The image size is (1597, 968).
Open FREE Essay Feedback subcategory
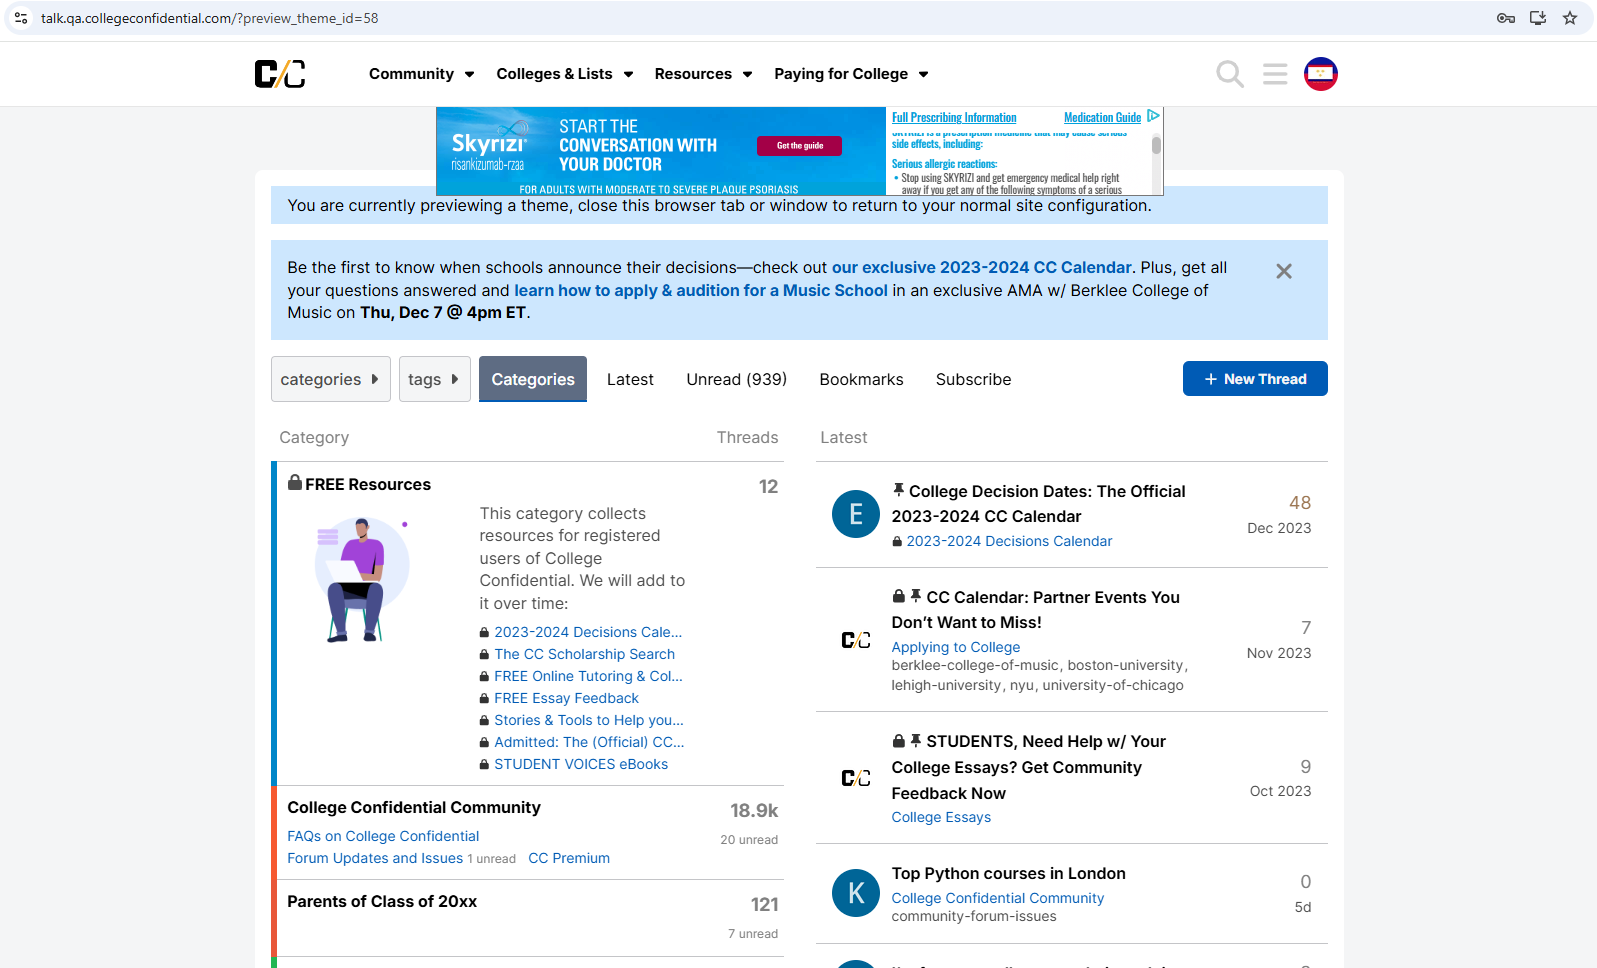(x=566, y=698)
